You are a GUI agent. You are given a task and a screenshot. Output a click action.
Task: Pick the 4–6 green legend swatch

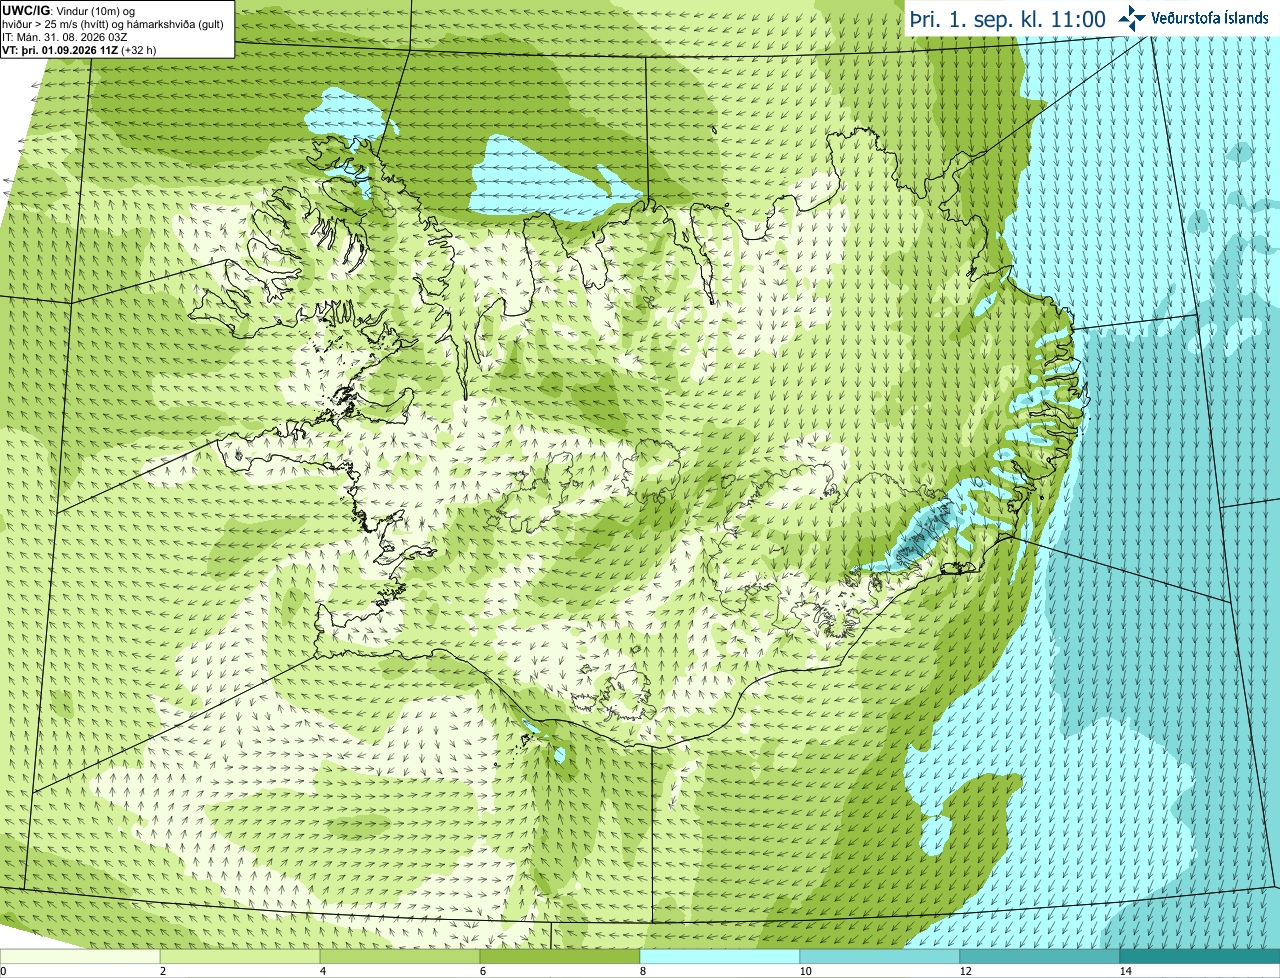click(400, 957)
